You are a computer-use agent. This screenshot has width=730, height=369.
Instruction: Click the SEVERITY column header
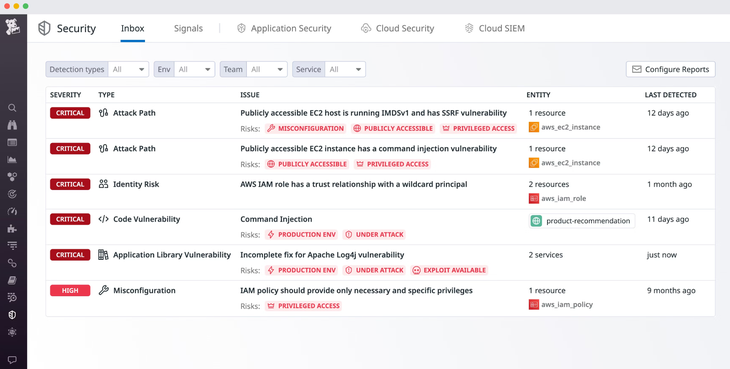click(x=66, y=95)
